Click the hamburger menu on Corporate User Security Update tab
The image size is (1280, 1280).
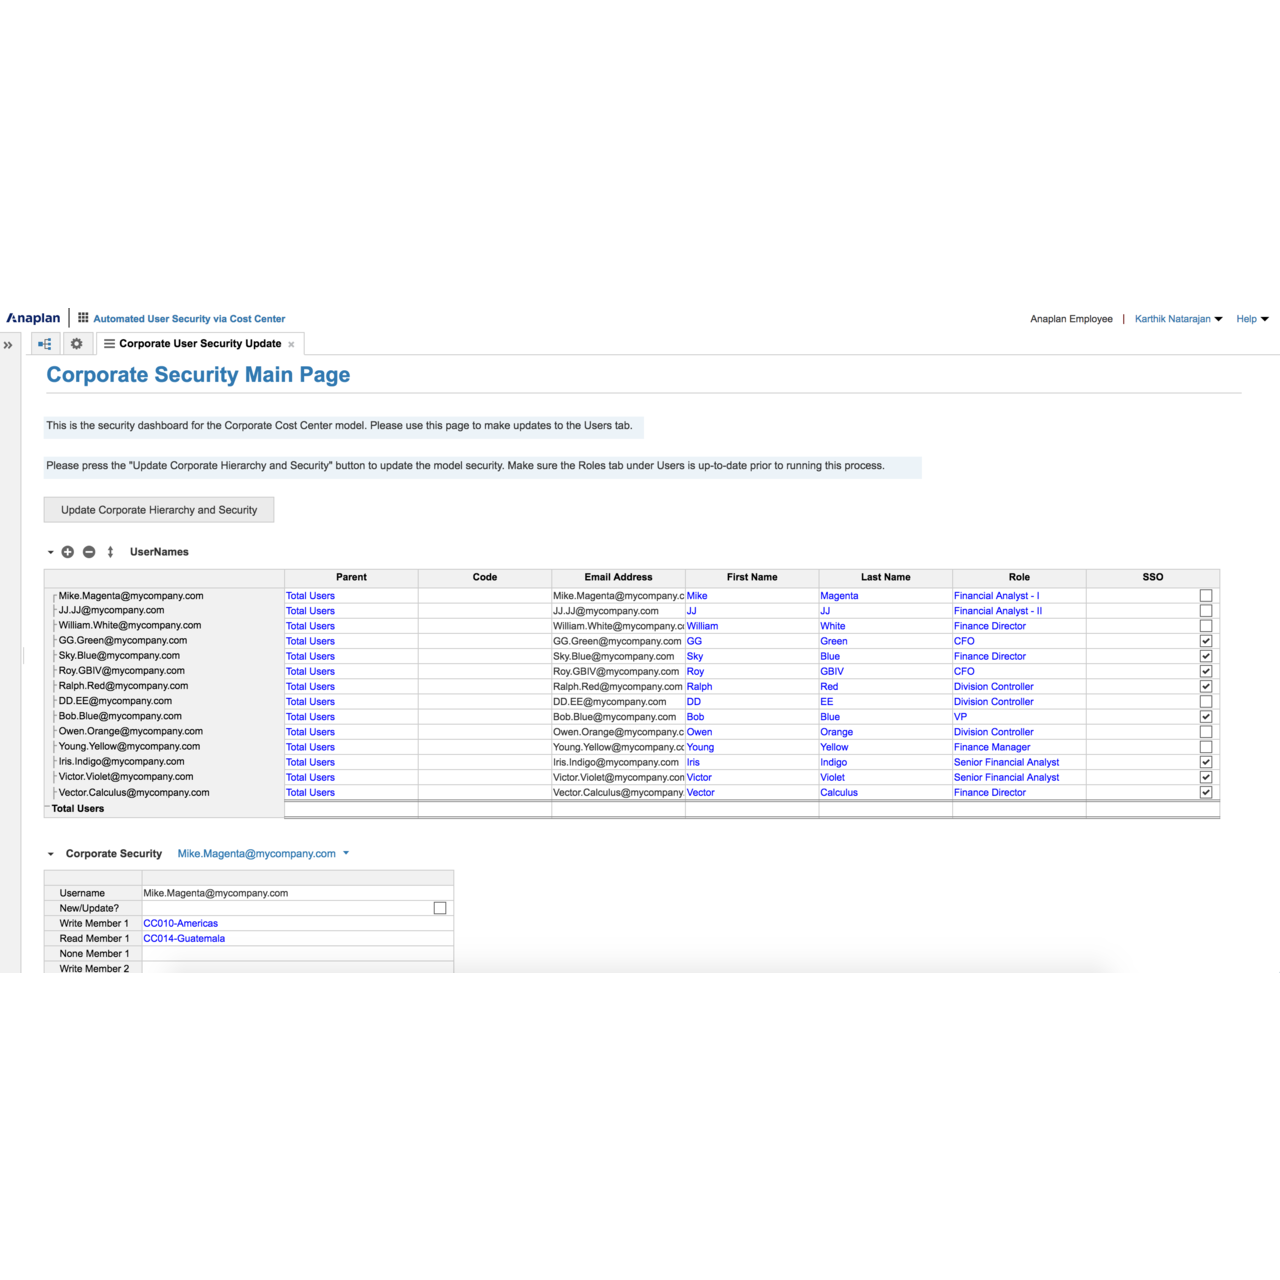pos(109,343)
